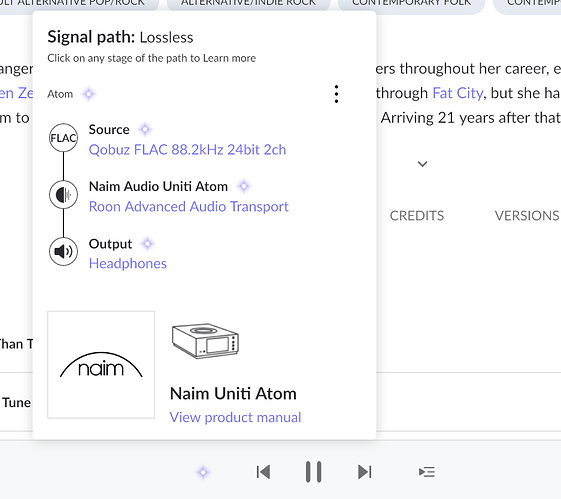The height and width of the screenshot is (499, 561).
Task: Expand the album description chevron
Action: tap(423, 164)
